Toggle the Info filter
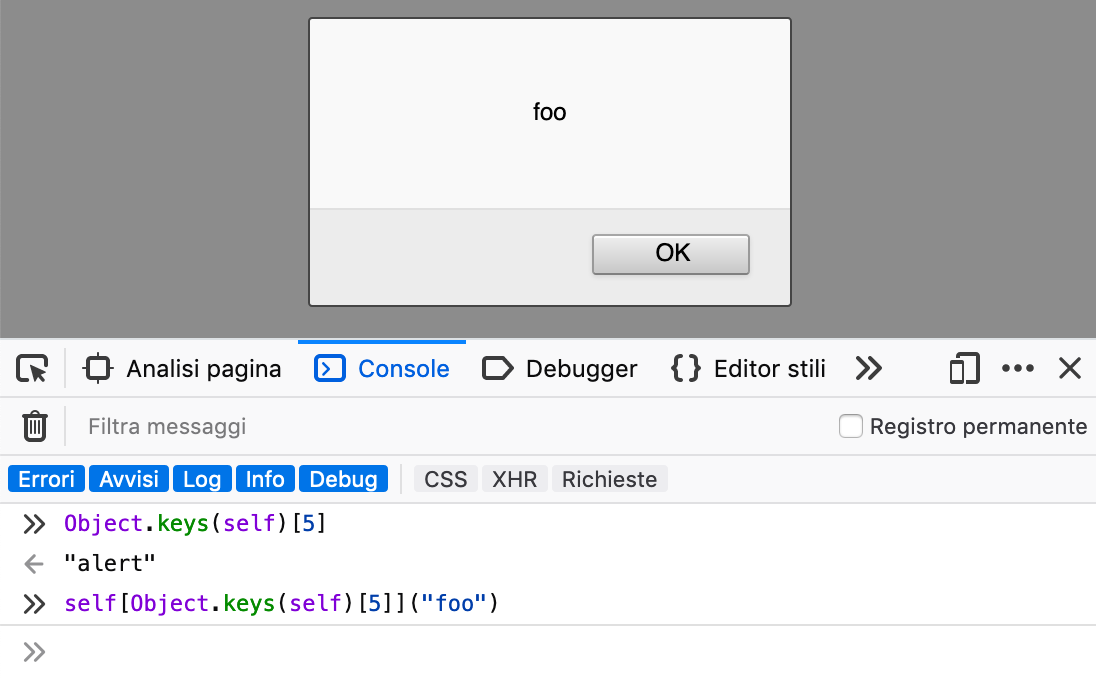This screenshot has width=1096, height=684. pyautogui.click(x=265, y=479)
